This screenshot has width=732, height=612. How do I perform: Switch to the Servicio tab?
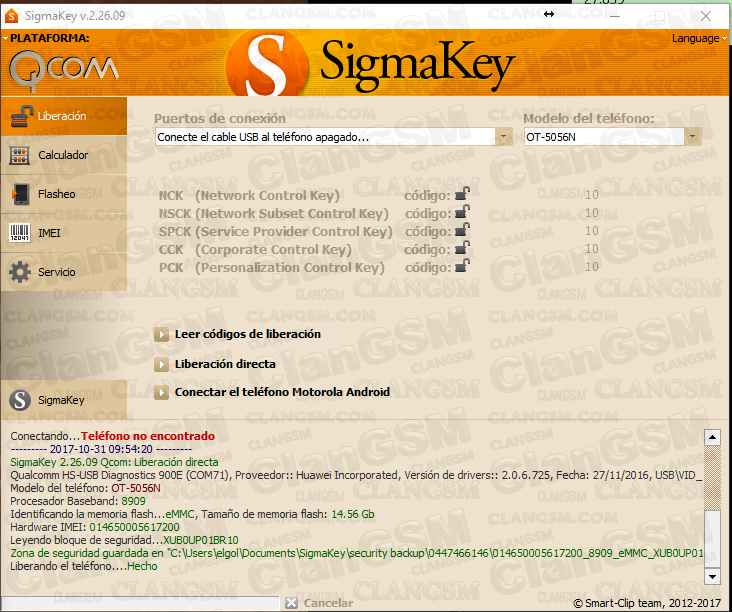point(64,272)
